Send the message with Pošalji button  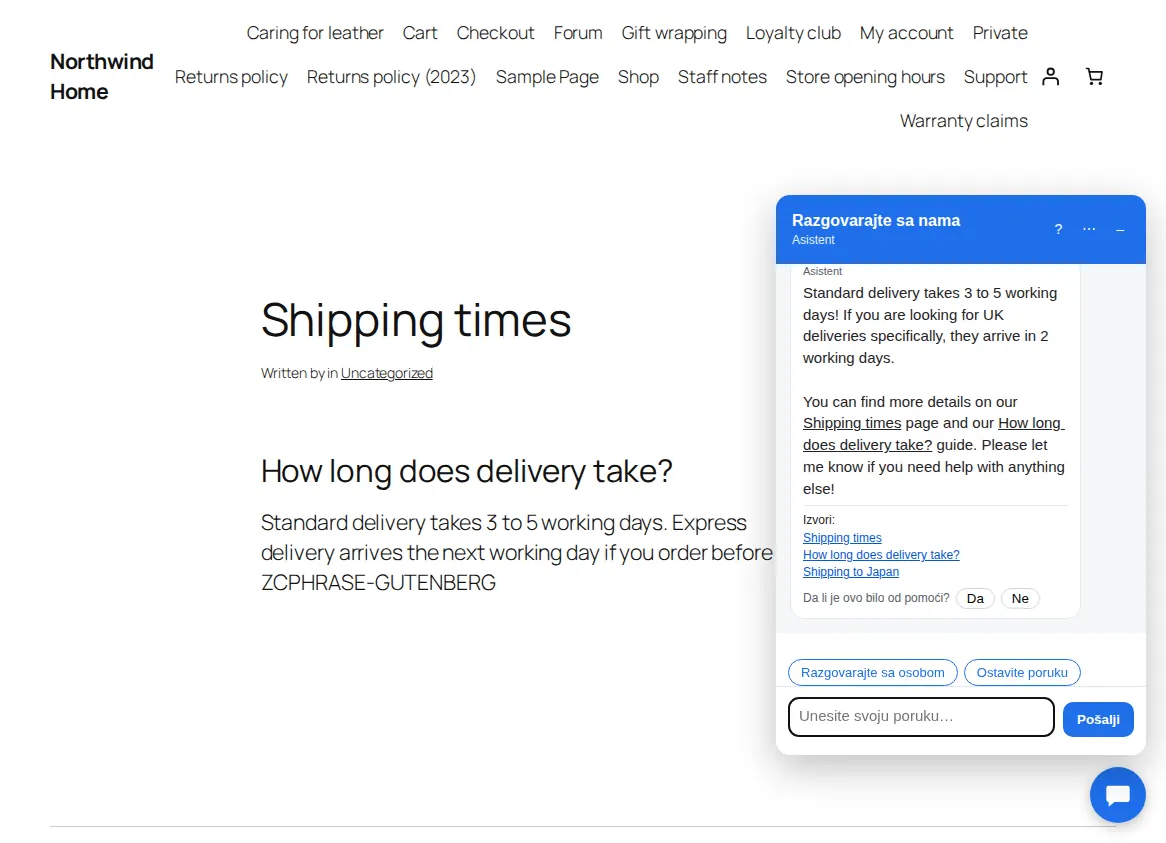(1098, 719)
